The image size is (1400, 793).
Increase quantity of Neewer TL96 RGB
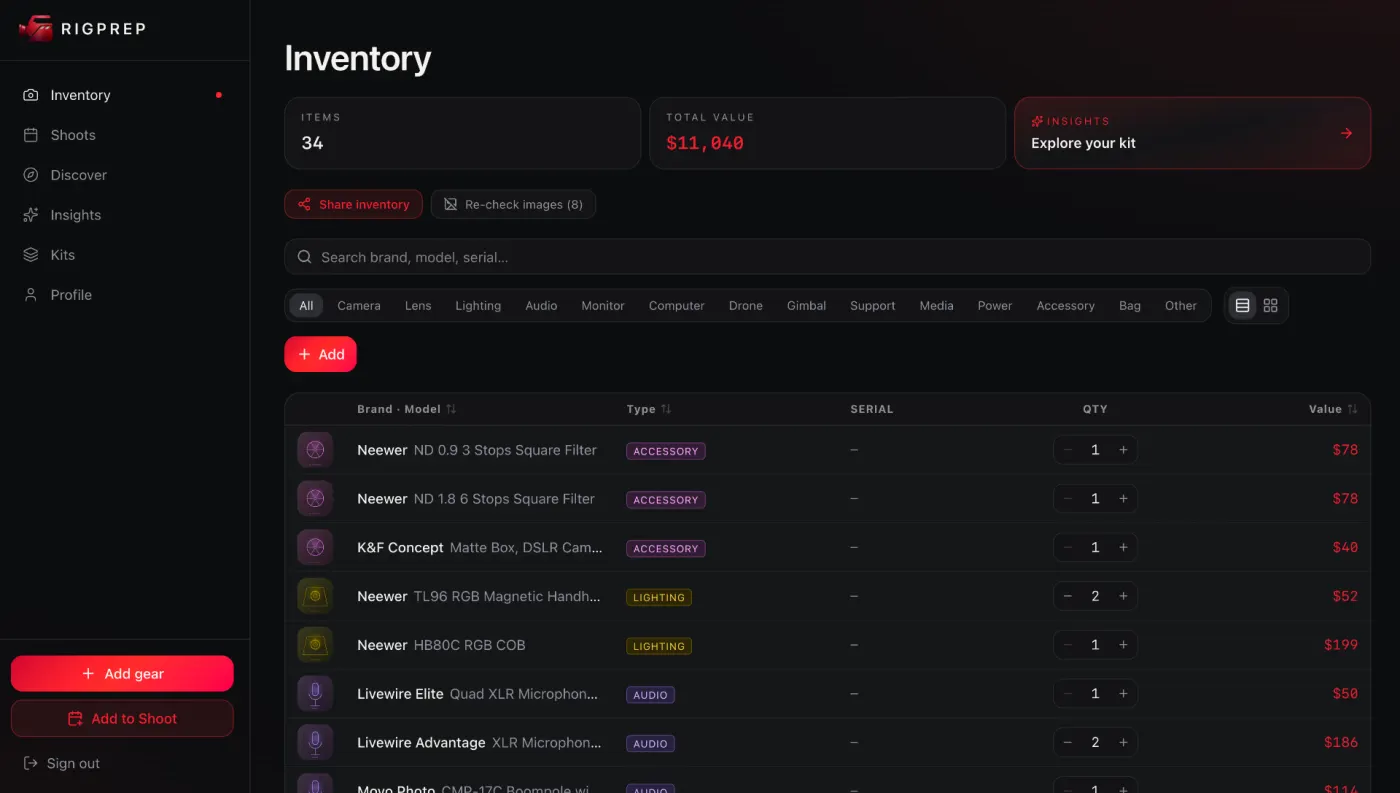[x=1123, y=596]
